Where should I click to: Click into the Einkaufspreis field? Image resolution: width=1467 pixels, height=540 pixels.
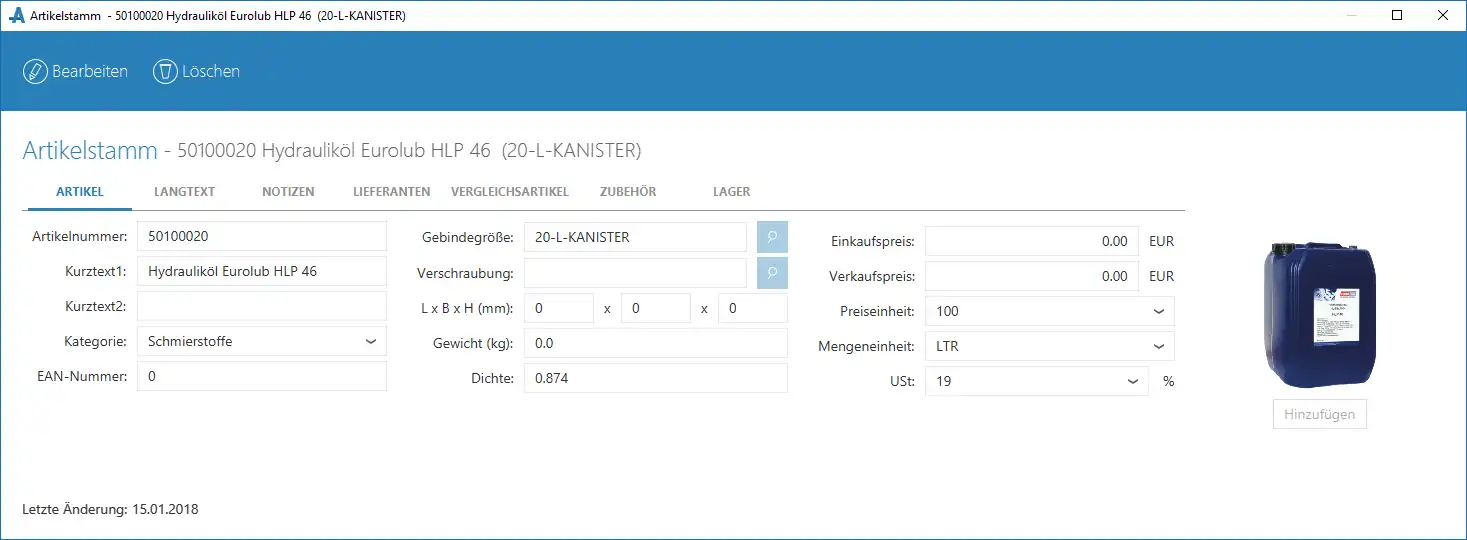[1032, 241]
